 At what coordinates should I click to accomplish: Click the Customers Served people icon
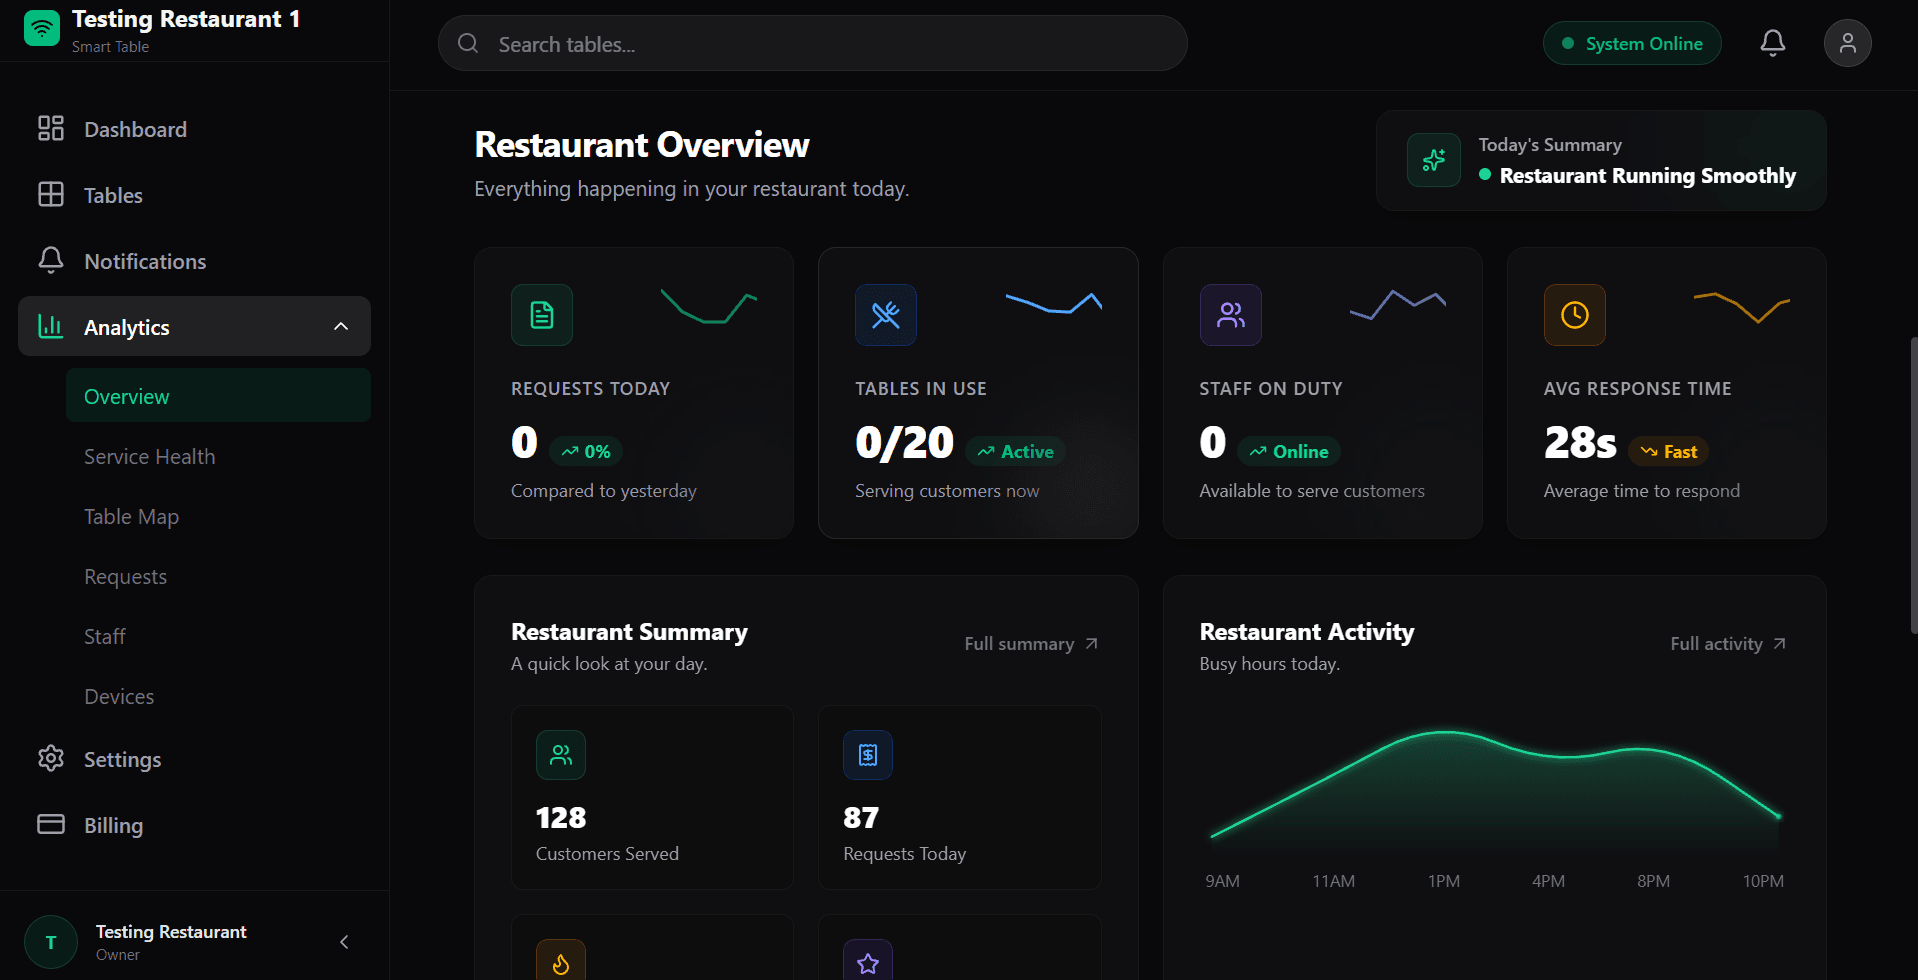pos(561,755)
